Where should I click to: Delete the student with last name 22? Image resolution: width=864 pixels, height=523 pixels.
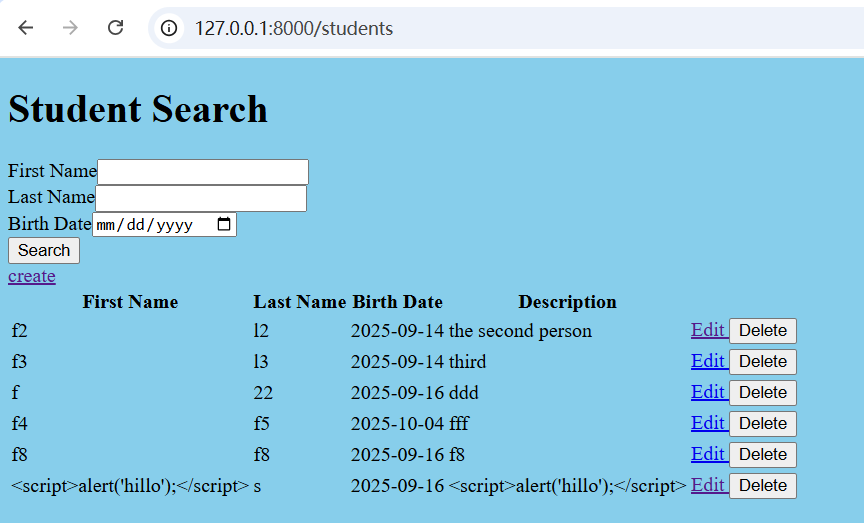point(763,392)
